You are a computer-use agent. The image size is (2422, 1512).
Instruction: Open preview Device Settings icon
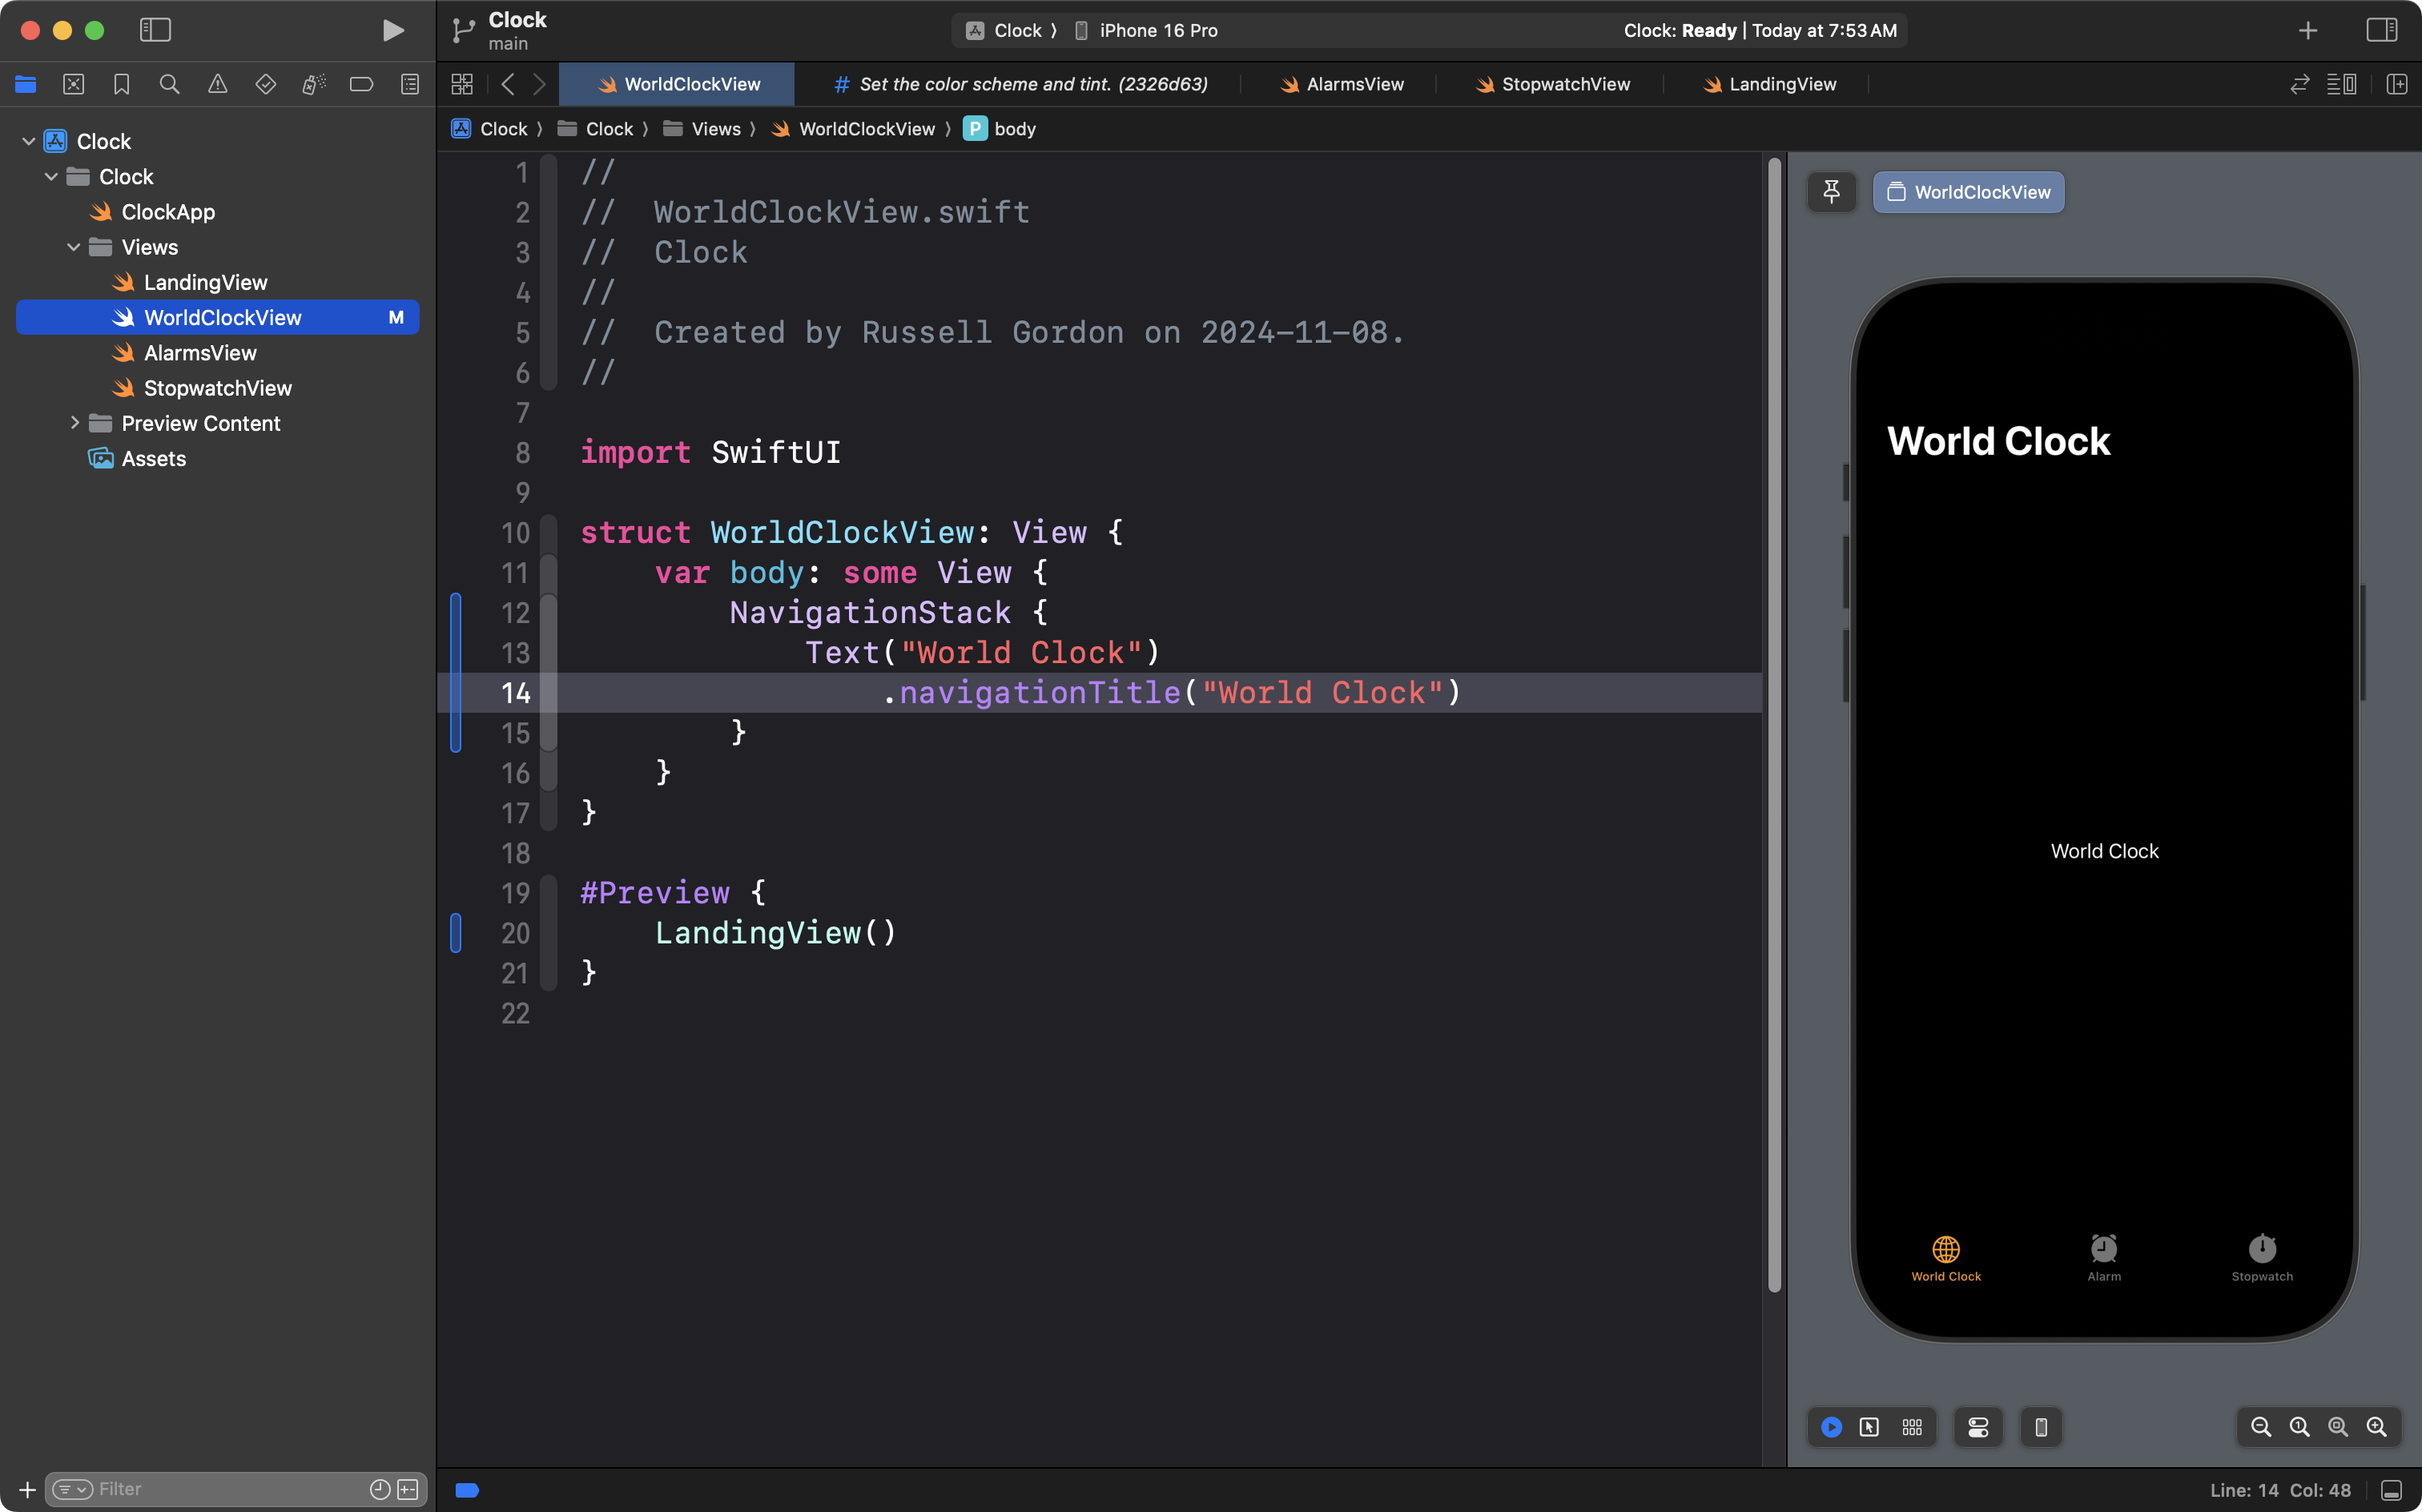1977,1427
